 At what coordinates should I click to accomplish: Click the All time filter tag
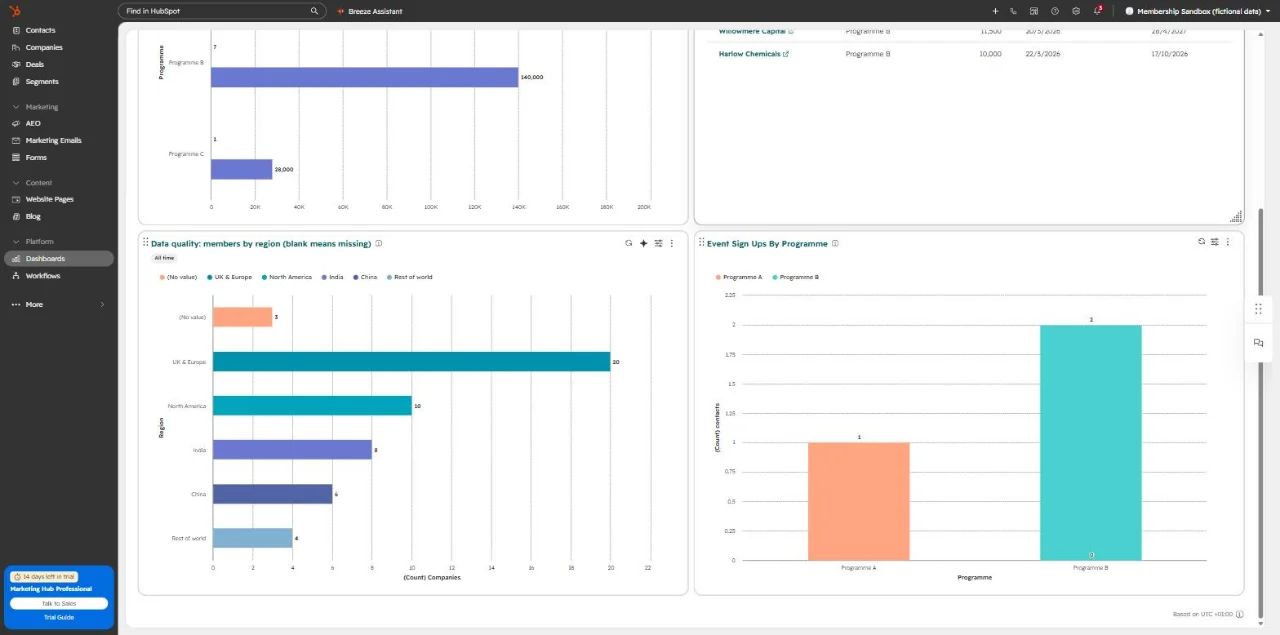coord(163,258)
